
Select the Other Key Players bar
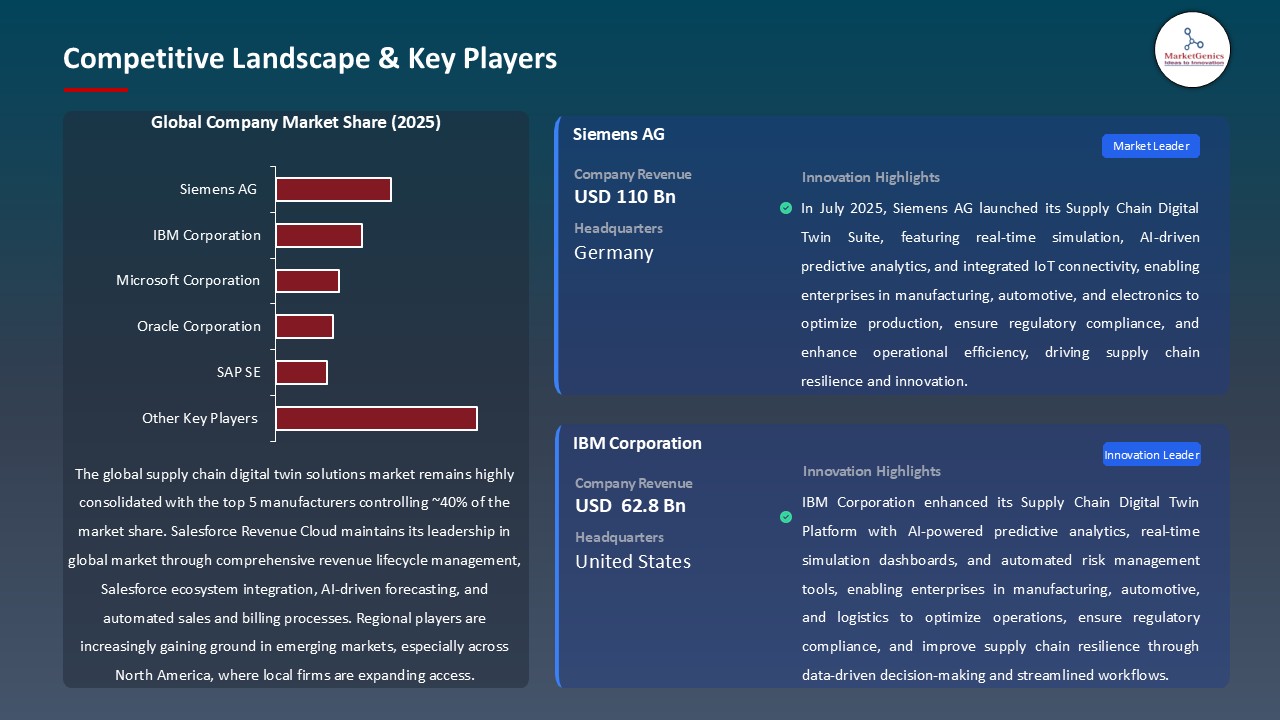(x=376, y=418)
